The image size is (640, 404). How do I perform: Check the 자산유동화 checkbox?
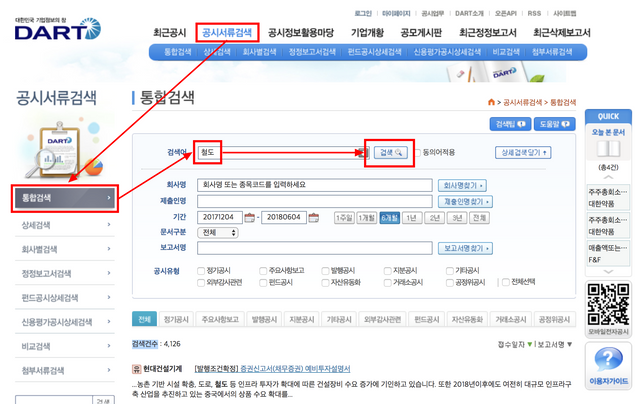[x=325, y=283]
